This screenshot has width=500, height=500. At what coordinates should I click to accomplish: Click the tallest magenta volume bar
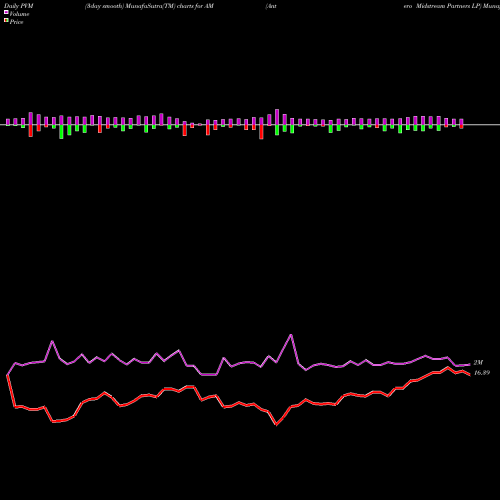coord(277,117)
